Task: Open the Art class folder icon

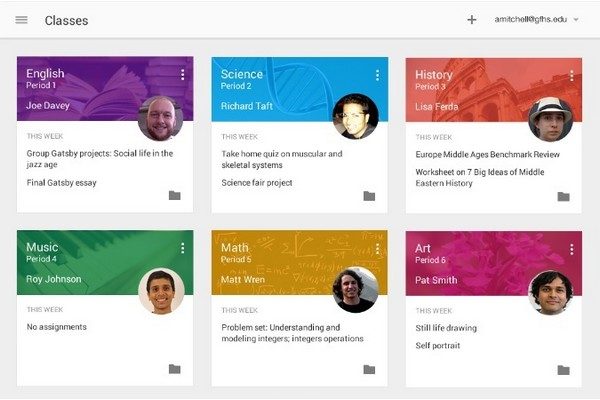Action: pyautogui.click(x=563, y=369)
